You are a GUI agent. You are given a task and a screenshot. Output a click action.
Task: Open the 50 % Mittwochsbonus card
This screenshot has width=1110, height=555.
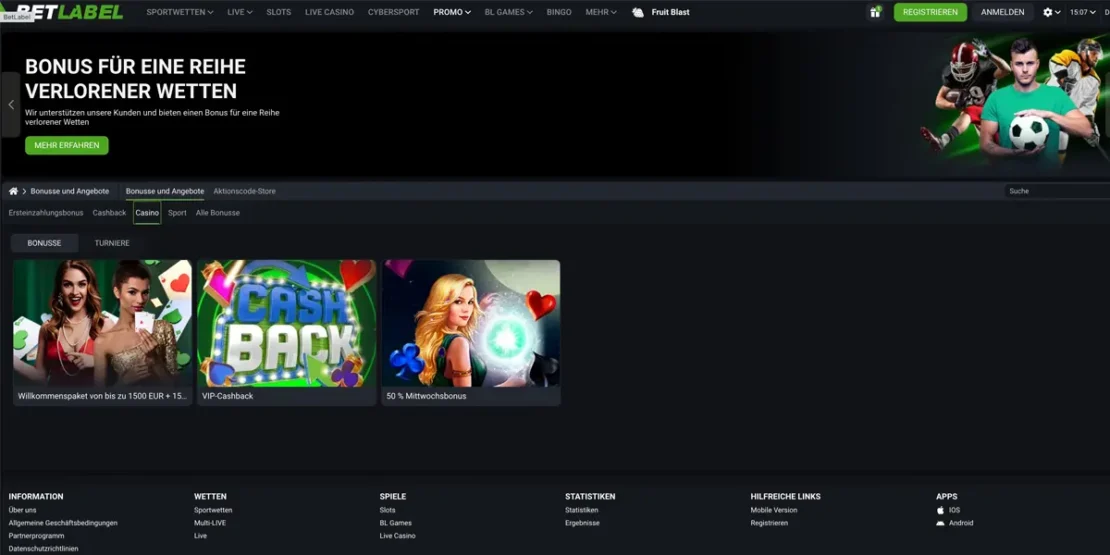471,333
